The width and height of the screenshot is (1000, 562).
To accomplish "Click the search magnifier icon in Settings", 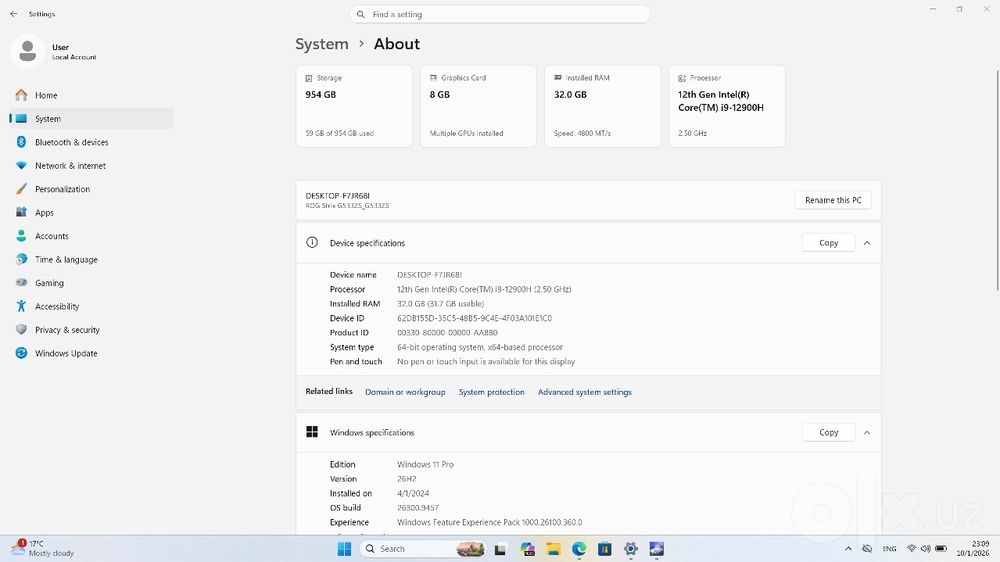I will [x=361, y=14].
